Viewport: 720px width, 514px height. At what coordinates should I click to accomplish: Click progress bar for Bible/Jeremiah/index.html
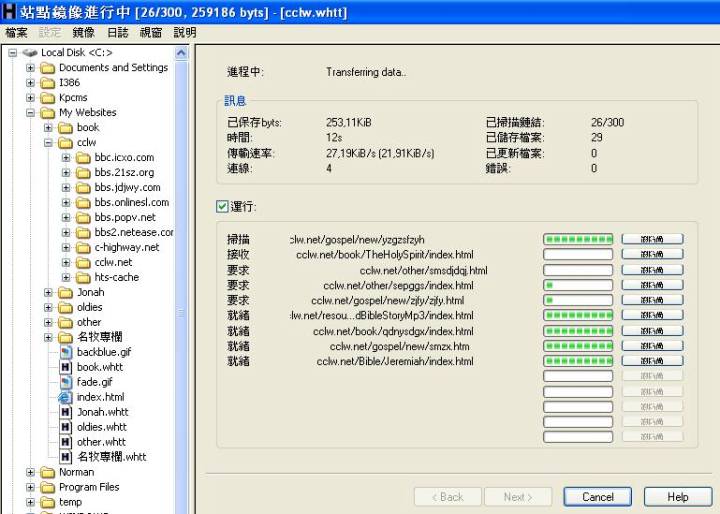tap(577, 360)
